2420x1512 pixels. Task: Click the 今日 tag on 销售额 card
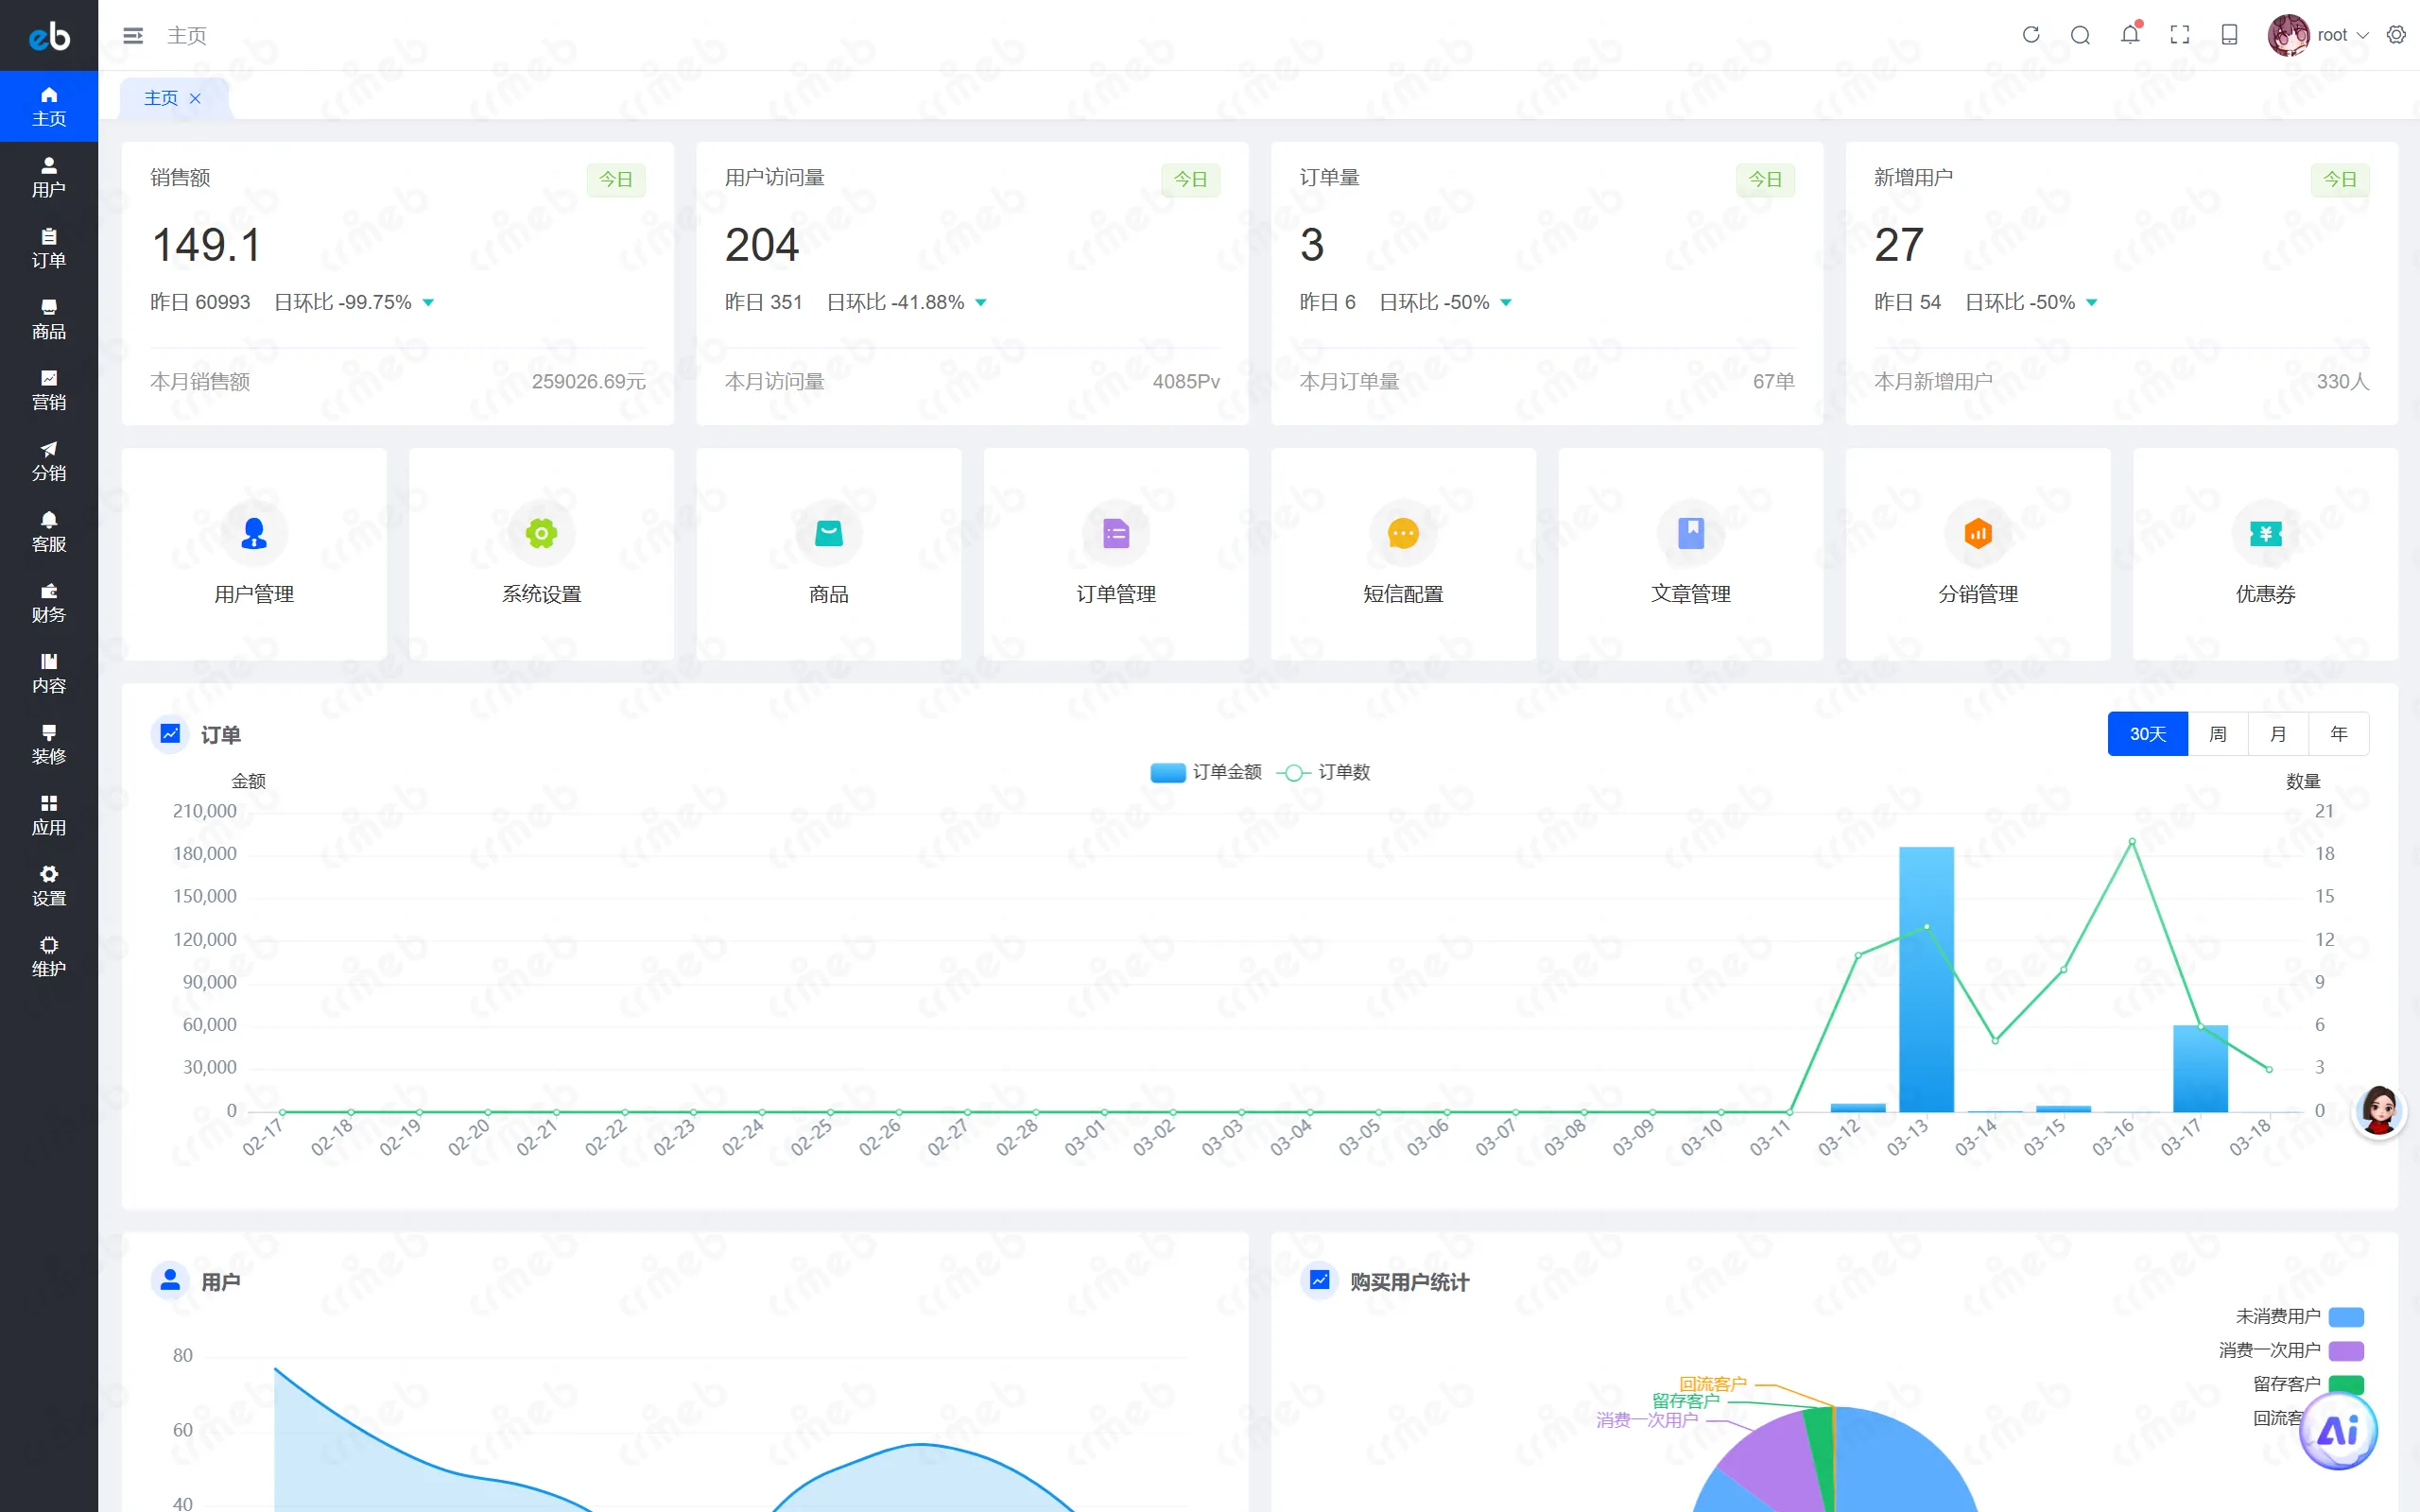click(616, 179)
